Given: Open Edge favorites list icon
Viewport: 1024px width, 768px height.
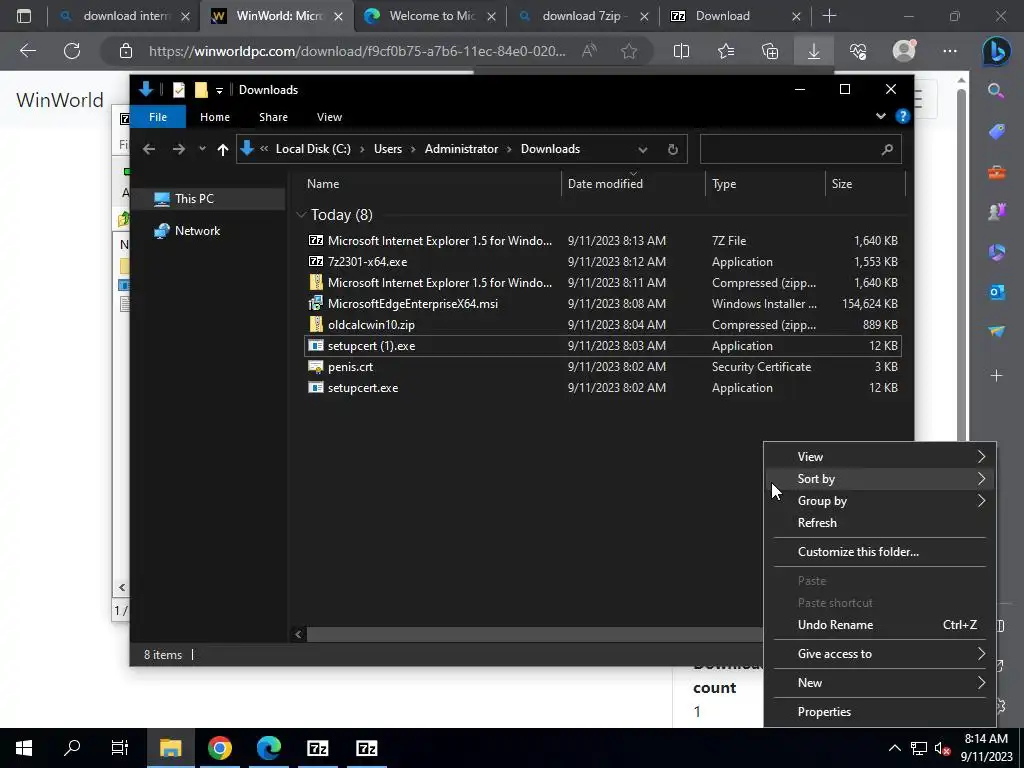Looking at the screenshot, I should [x=726, y=51].
